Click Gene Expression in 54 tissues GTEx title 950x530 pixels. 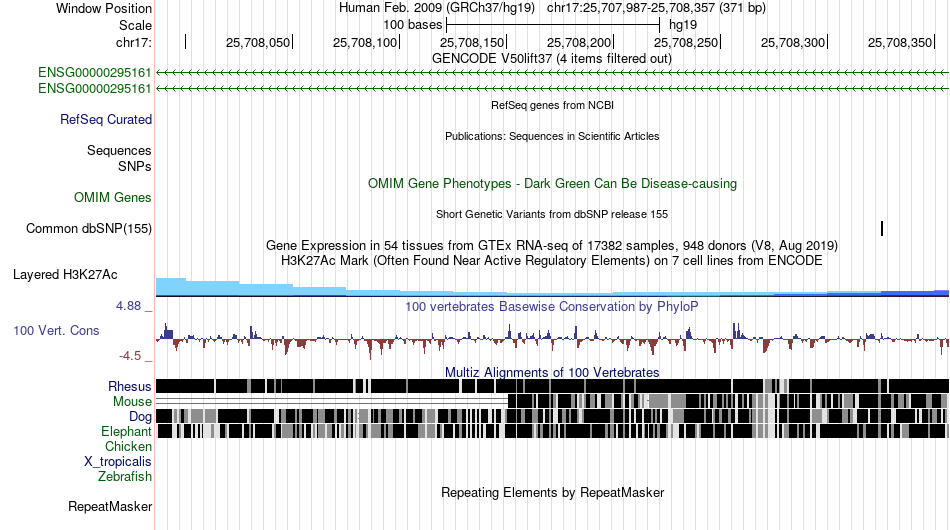(x=552, y=245)
